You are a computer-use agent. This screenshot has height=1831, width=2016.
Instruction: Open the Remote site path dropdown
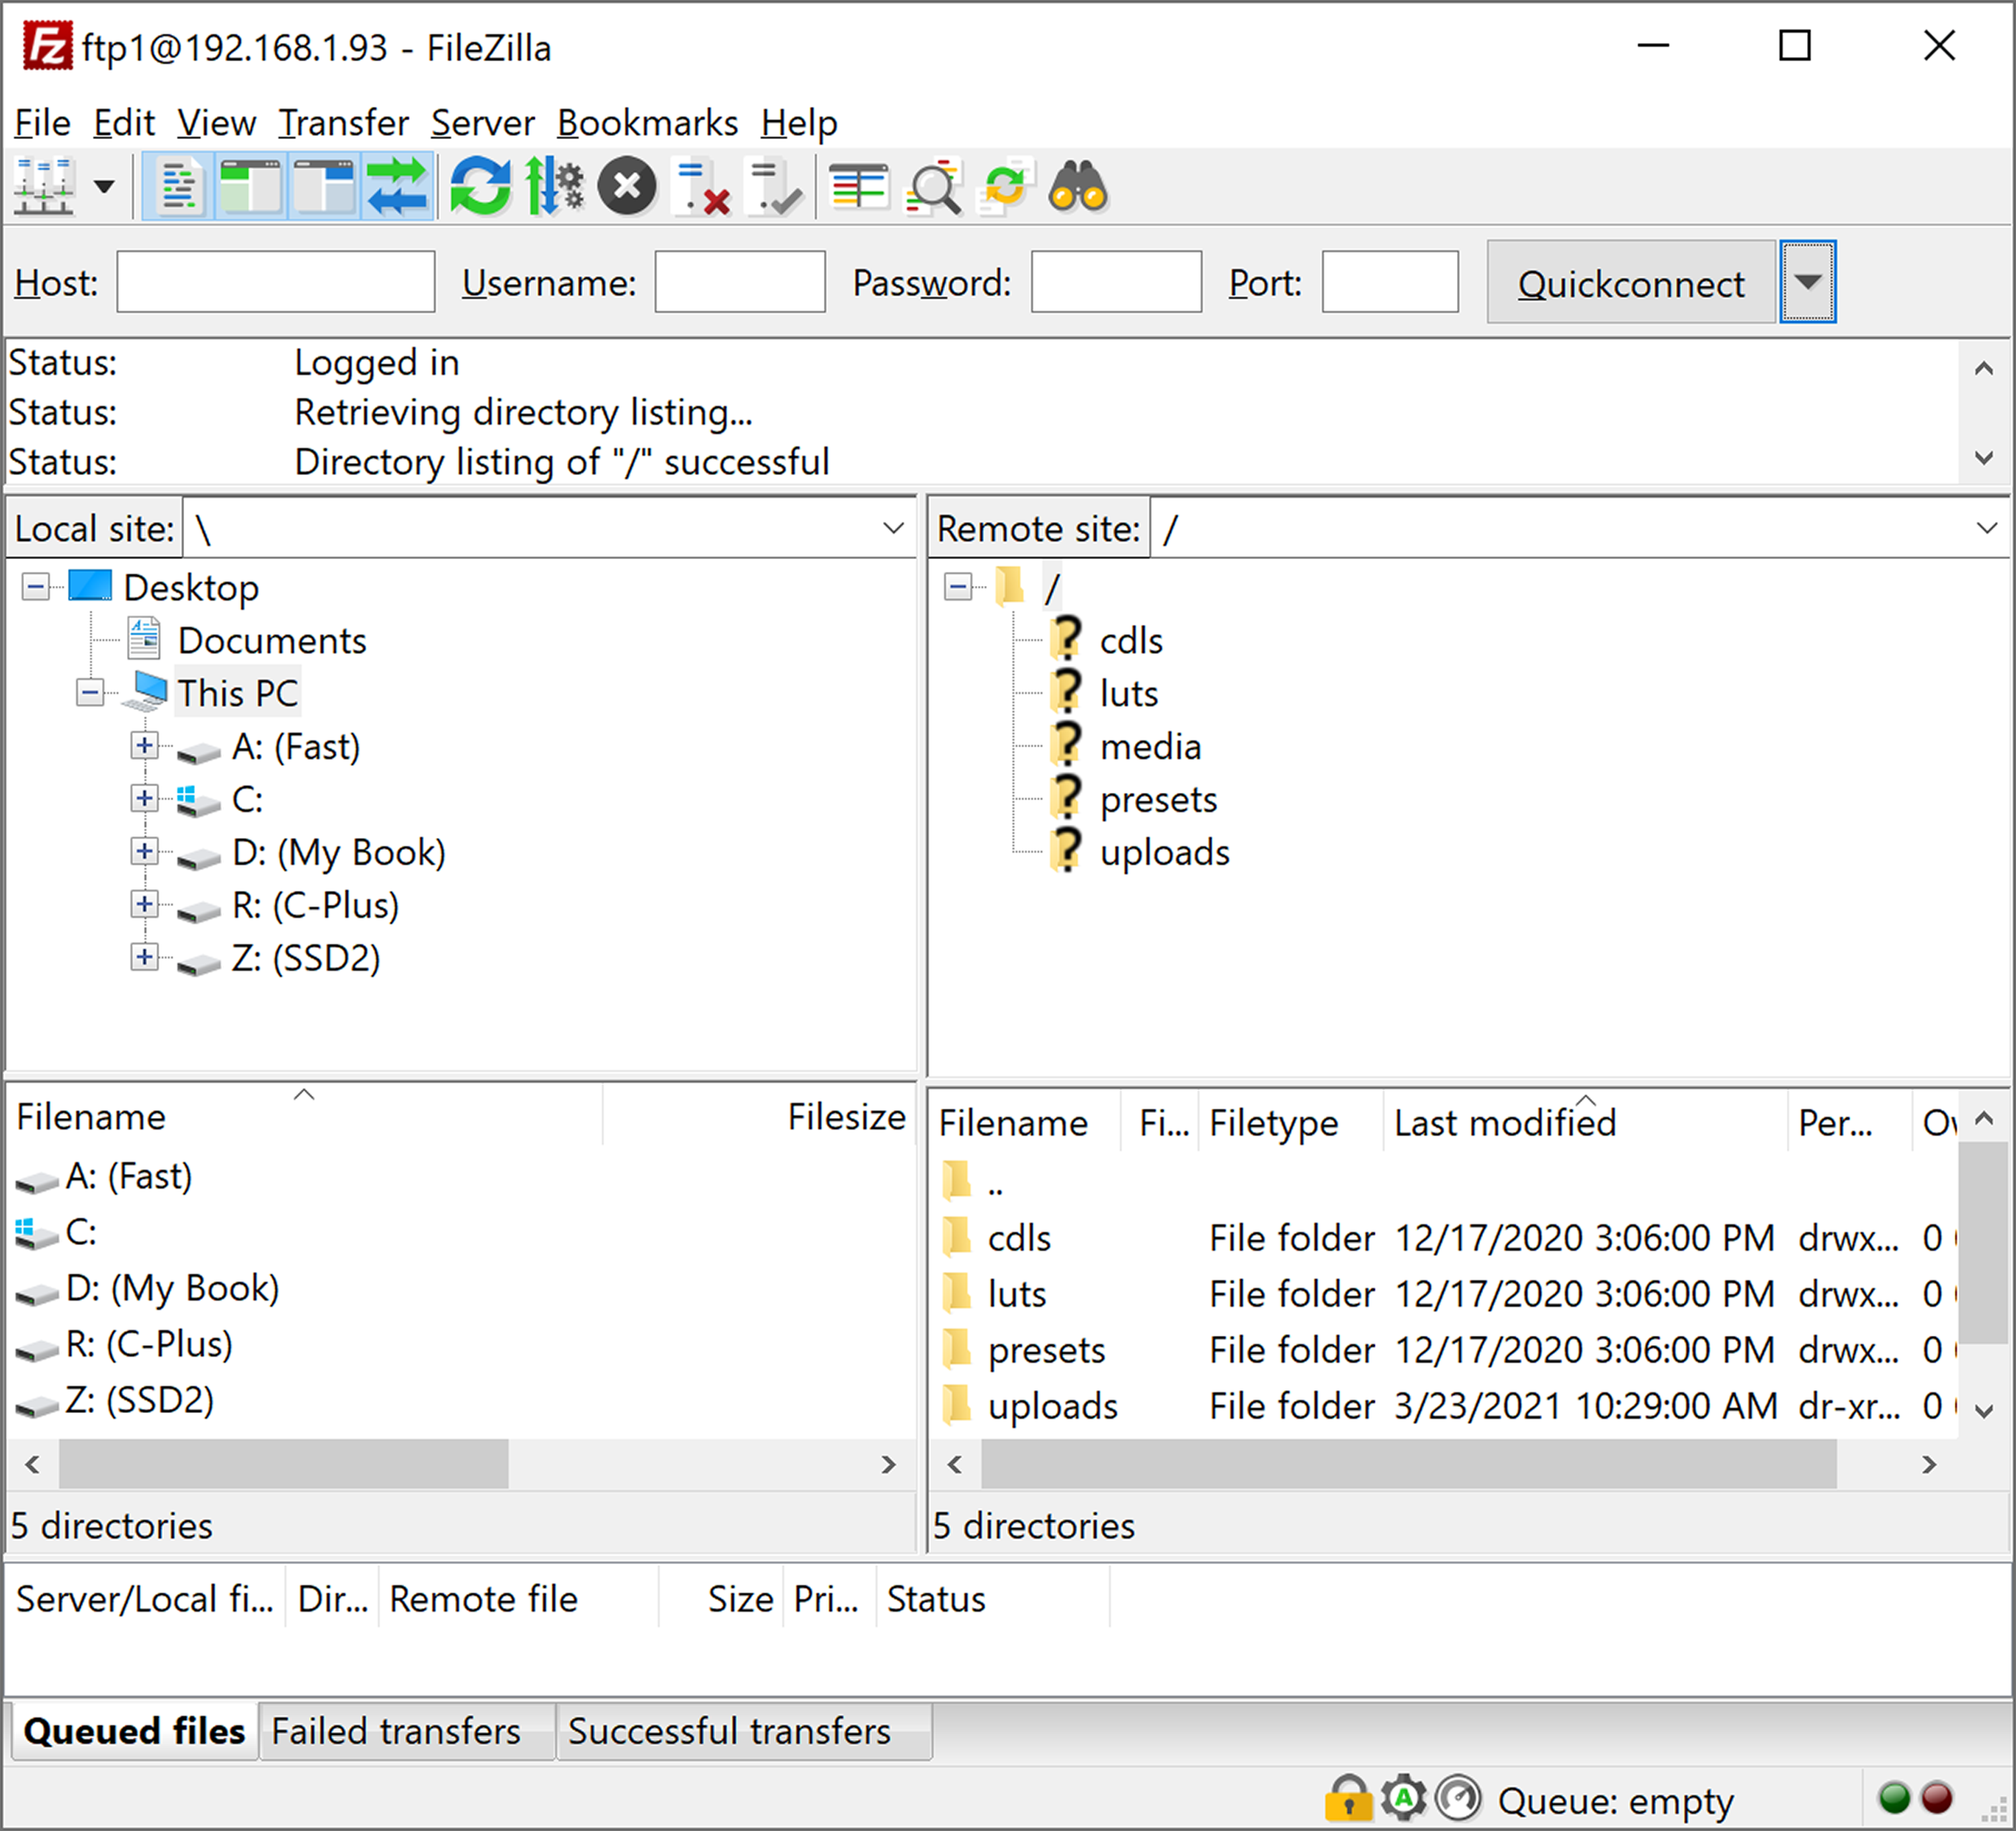pyautogui.click(x=1986, y=528)
